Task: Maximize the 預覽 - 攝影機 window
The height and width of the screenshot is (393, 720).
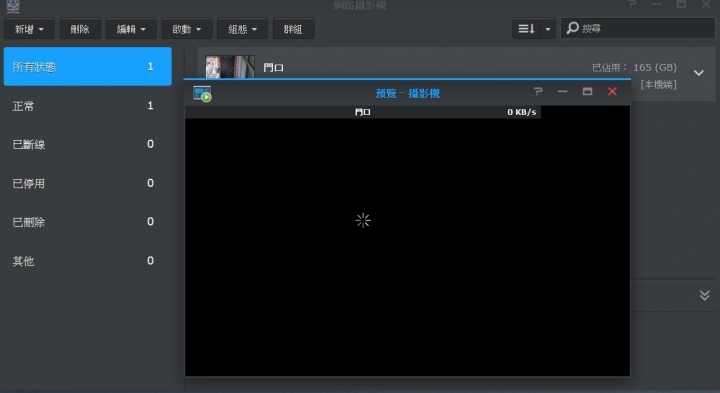Action: point(587,91)
